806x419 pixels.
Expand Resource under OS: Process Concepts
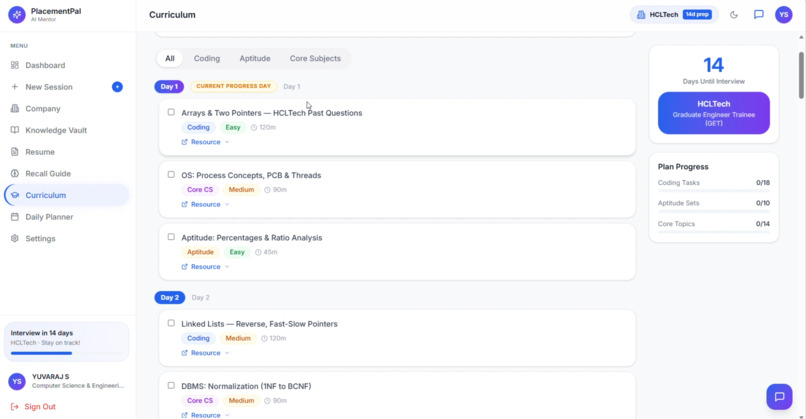click(205, 205)
